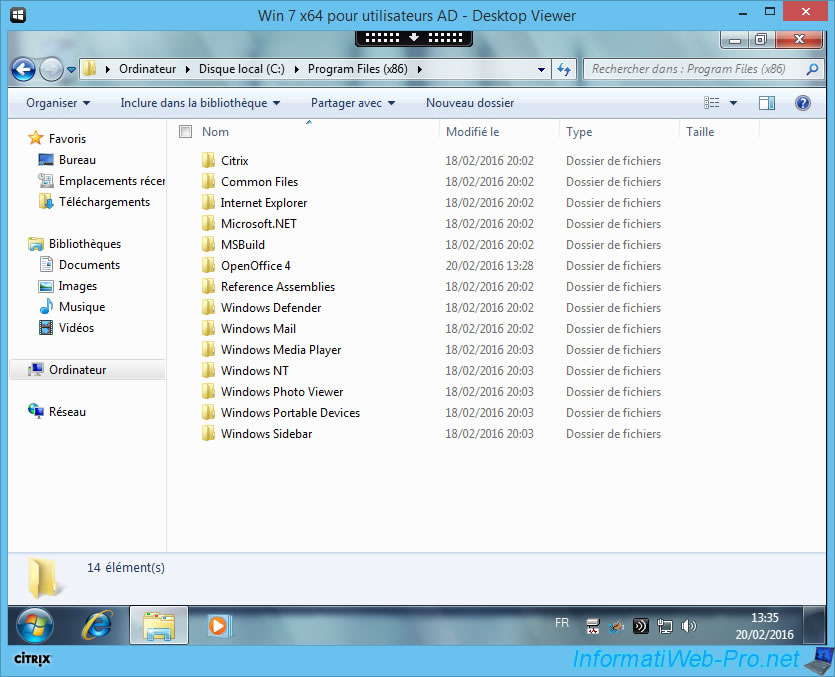Select the OpenOffice 4 folder
835x677 pixels.
pyautogui.click(x=256, y=266)
